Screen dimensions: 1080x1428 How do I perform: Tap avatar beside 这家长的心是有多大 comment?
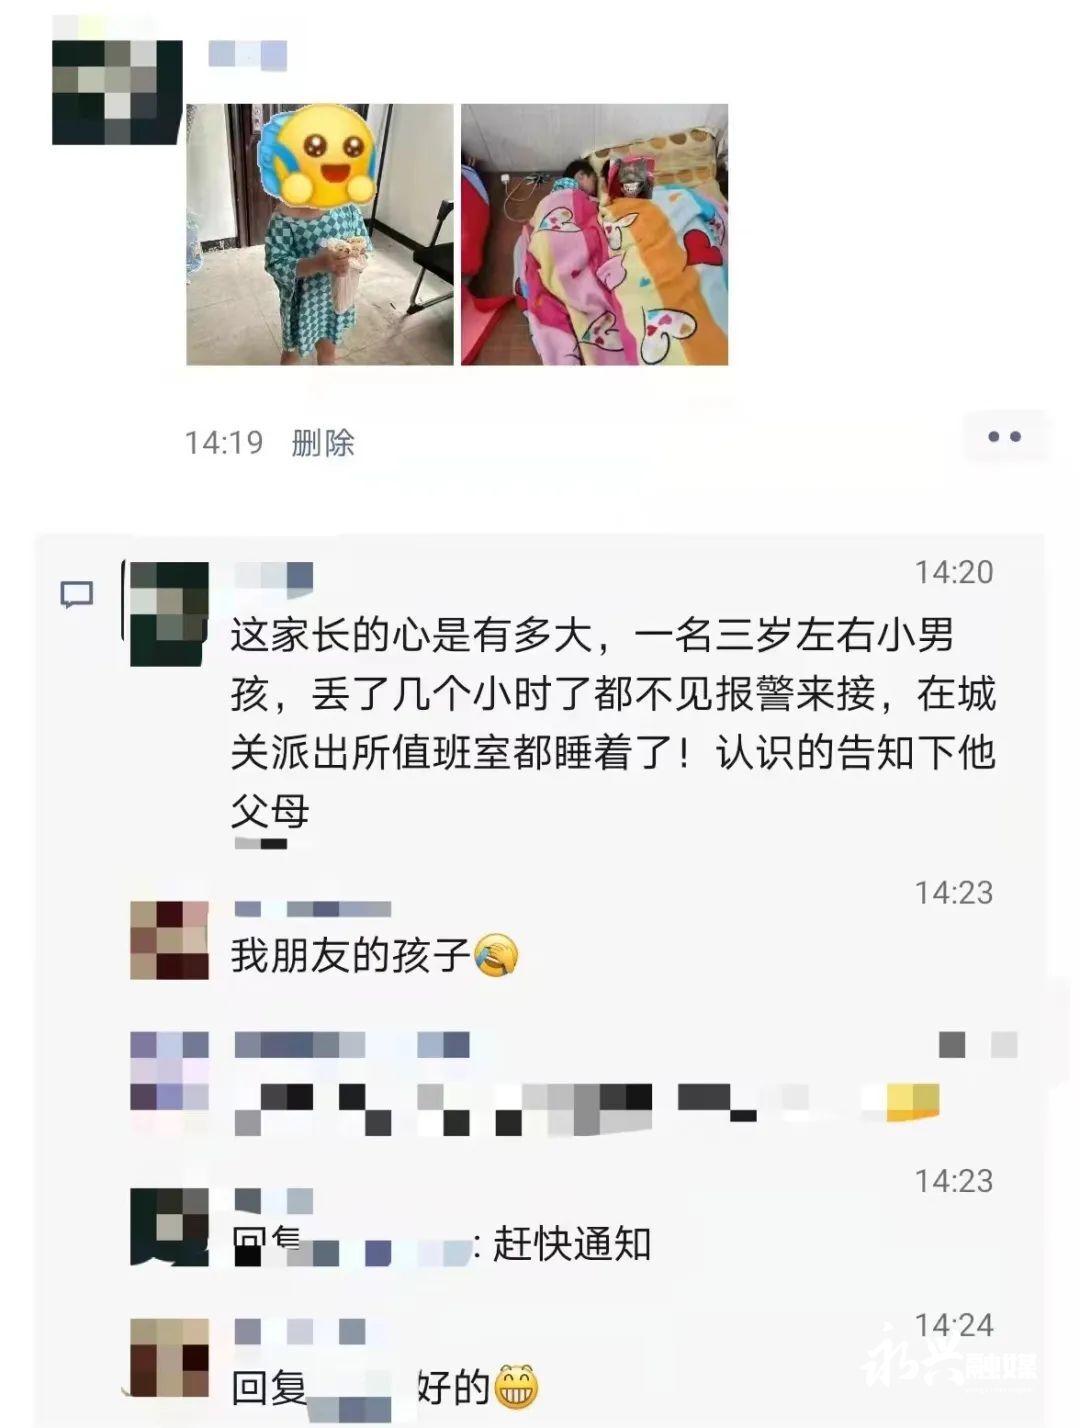click(x=170, y=613)
